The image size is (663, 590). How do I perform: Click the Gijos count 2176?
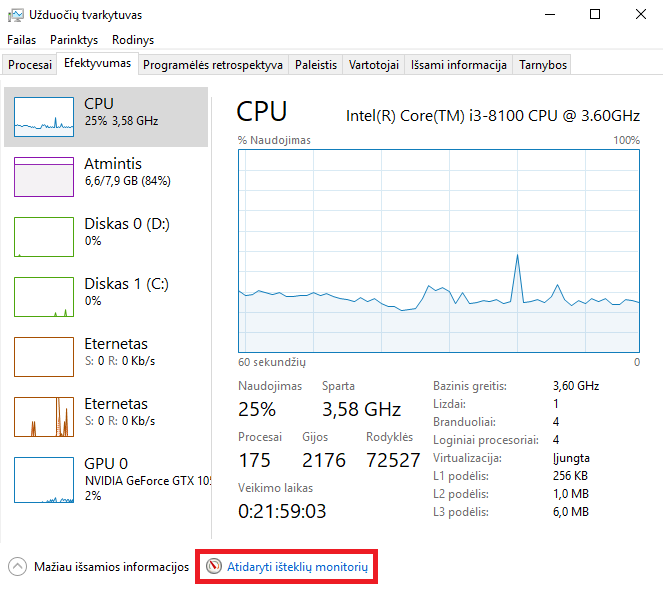(324, 460)
